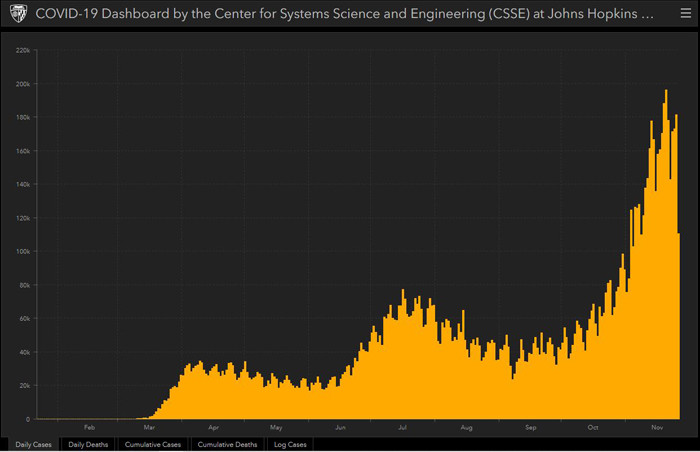Click the 100k label on the y-axis
The height and width of the screenshot is (452, 700).
click(x=24, y=251)
